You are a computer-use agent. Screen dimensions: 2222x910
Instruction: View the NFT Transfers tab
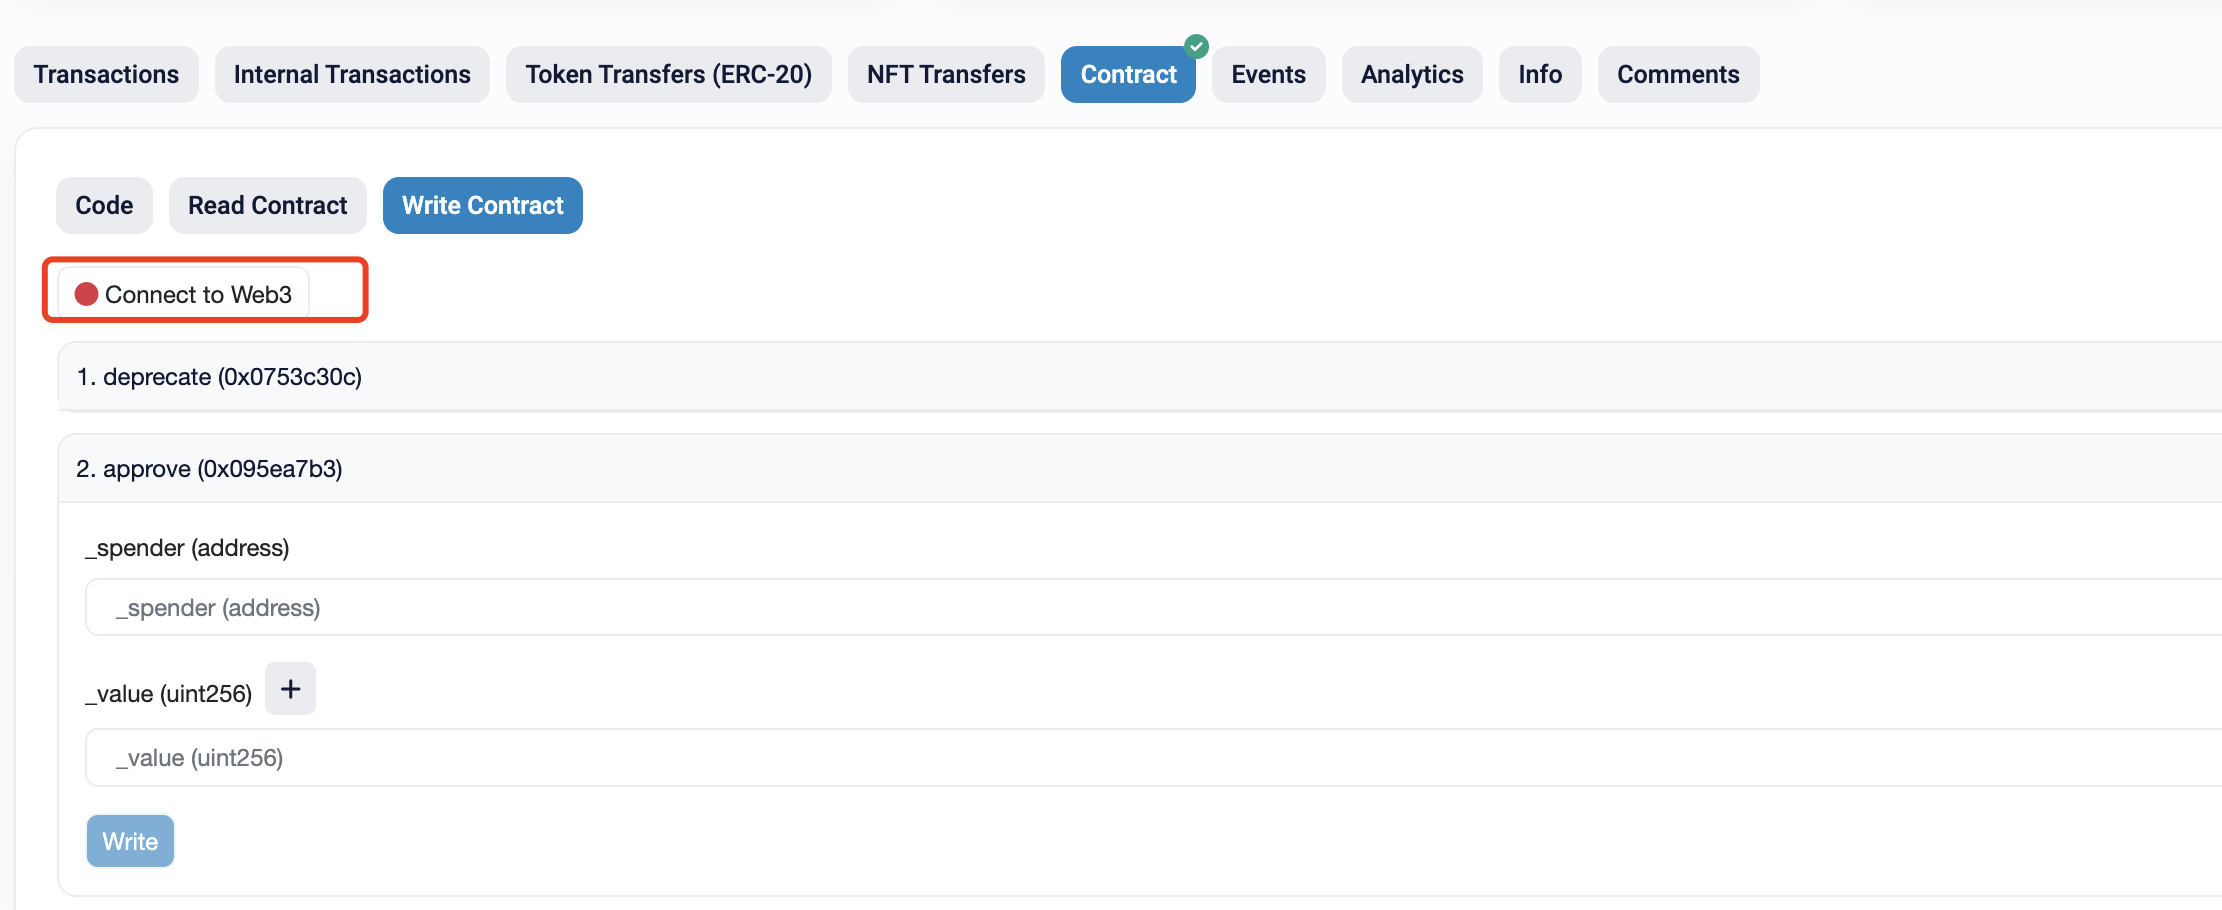946,75
